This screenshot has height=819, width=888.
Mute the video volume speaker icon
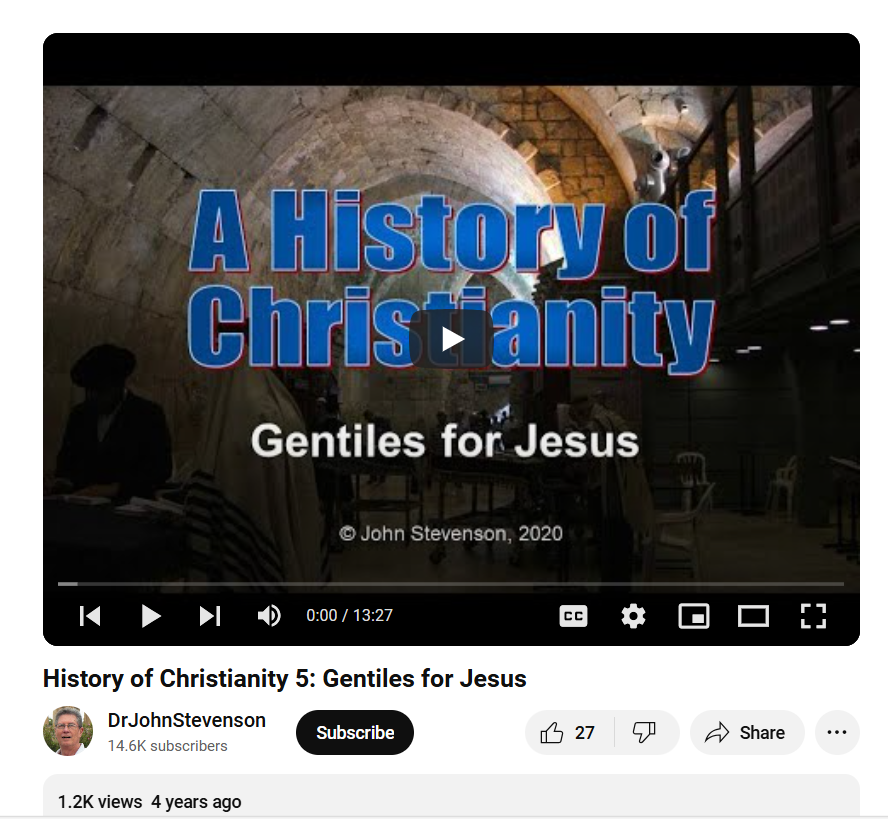pyautogui.click(x=269, y=616)
